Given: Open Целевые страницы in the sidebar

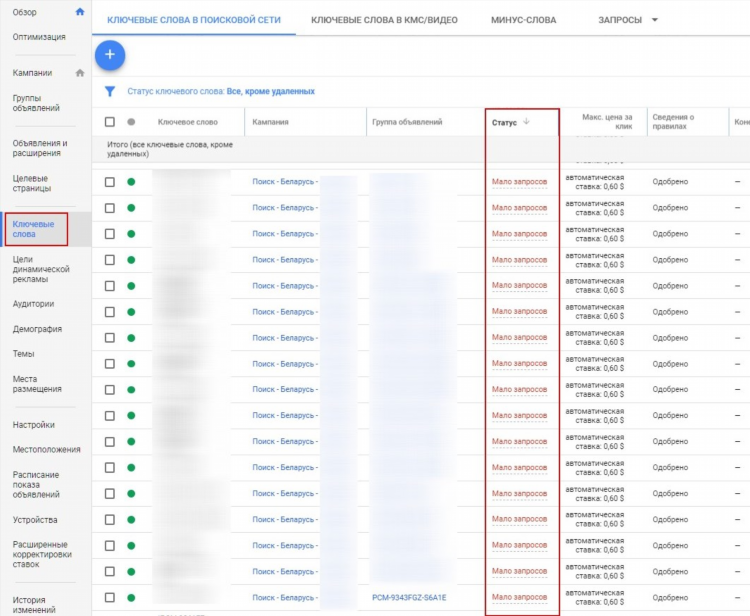Looking at the screenshot, I should pos(32,183).
